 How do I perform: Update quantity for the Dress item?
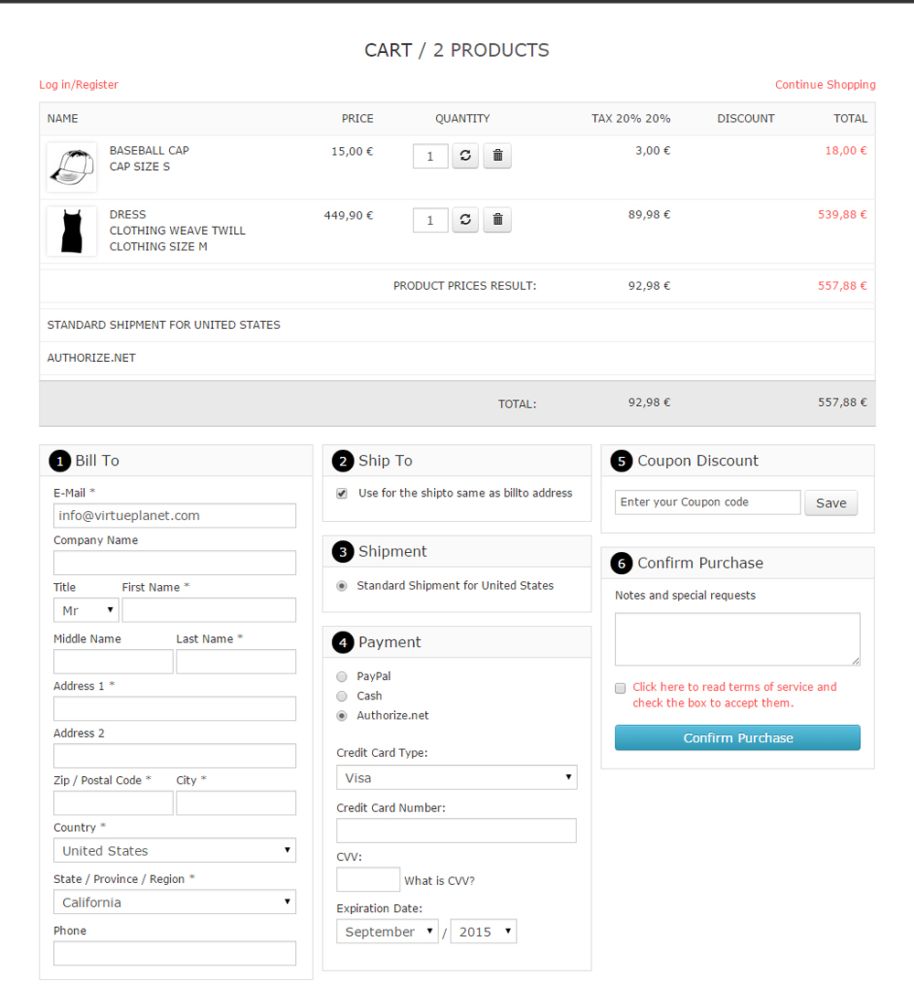465,220
